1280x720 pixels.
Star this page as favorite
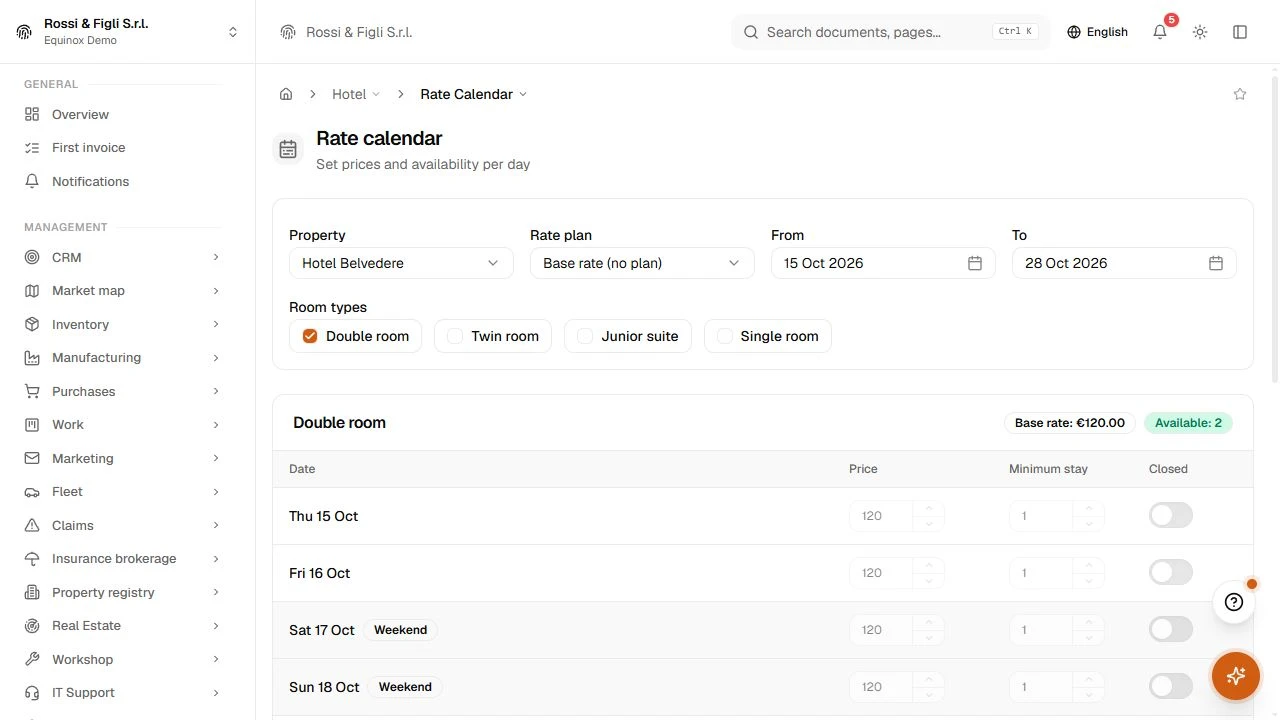point(1240,94)
